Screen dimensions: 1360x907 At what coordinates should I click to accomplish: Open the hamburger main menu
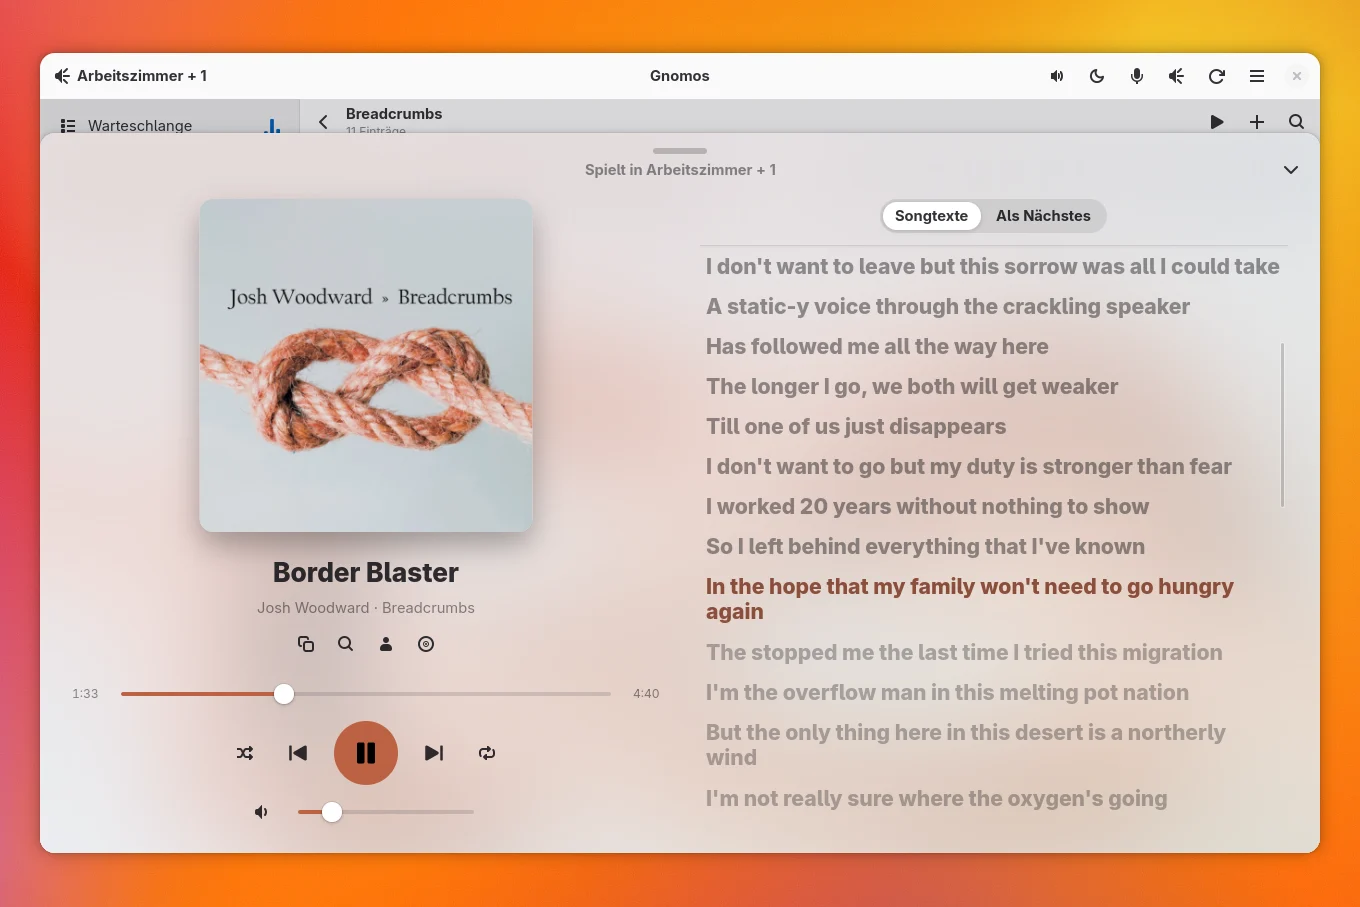(x=1257, y=76)
